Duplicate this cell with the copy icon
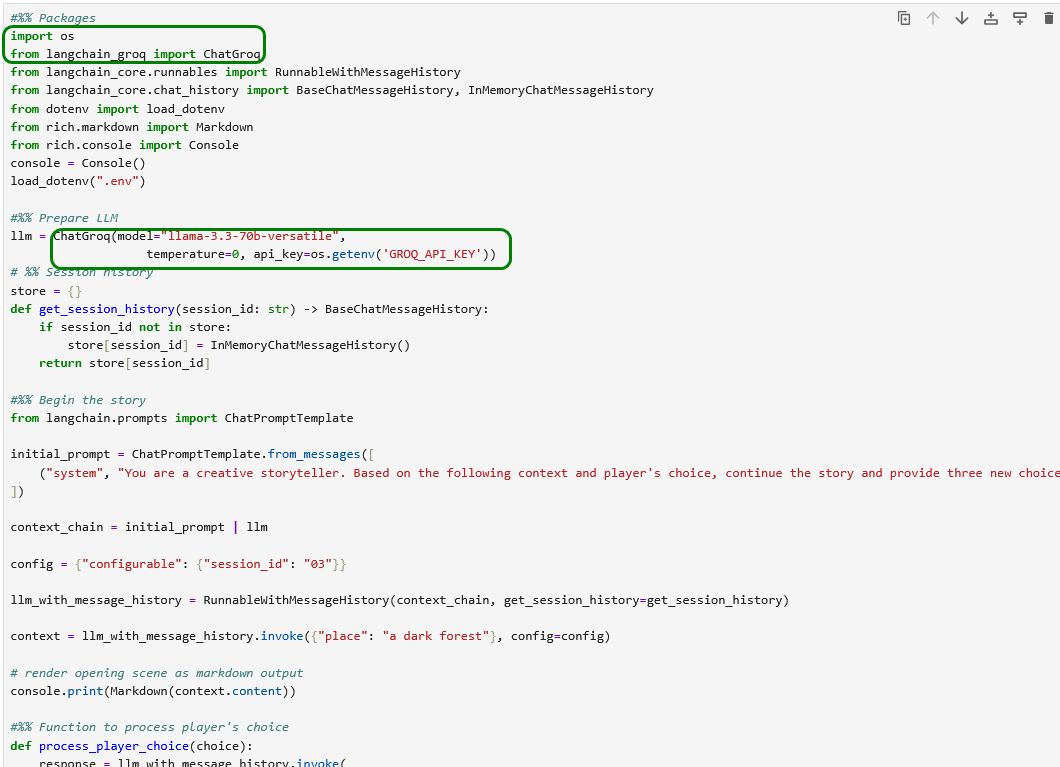Viewport: 1060px width, 767px height. pos(904,18)
